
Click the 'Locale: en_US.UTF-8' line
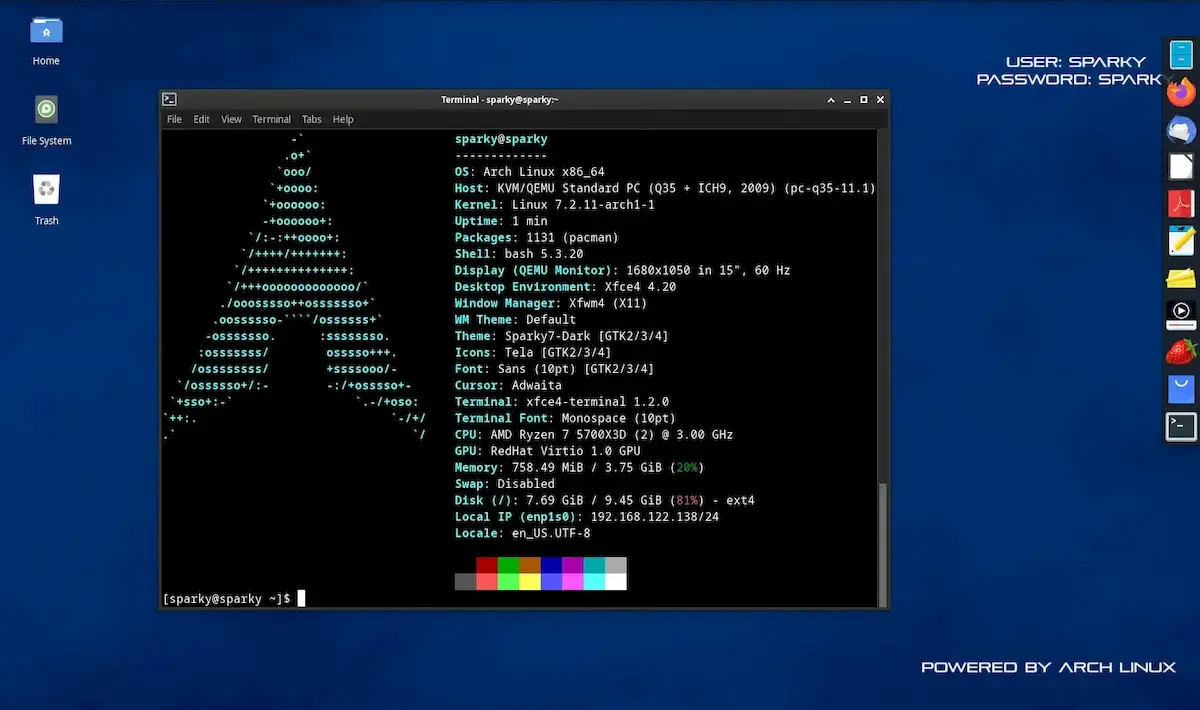pyautogui.click(x=523, y=533)
